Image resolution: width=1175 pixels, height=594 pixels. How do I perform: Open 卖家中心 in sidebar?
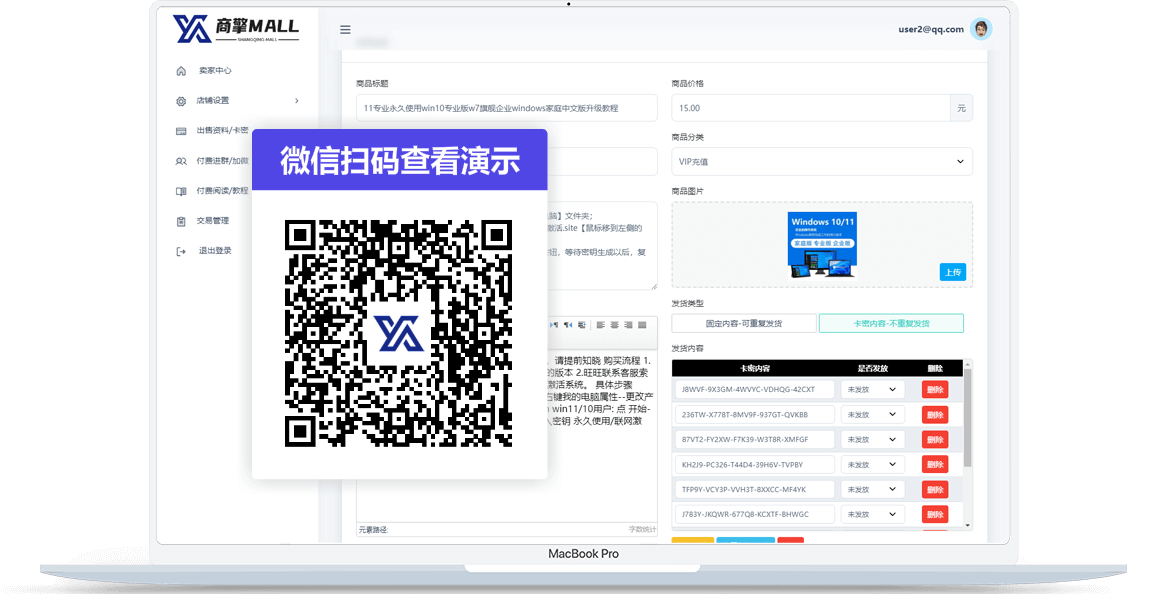(x=215, y=70)
